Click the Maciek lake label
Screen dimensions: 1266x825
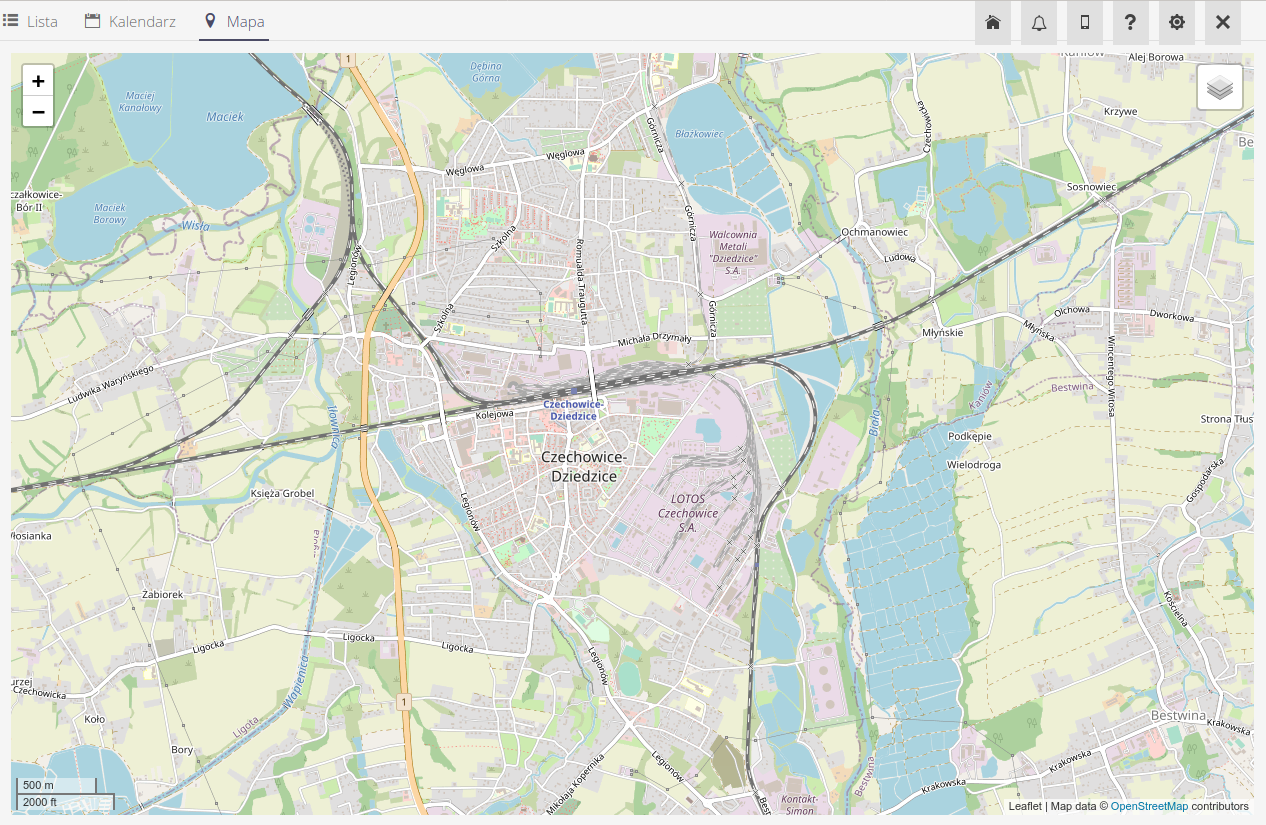225,117
